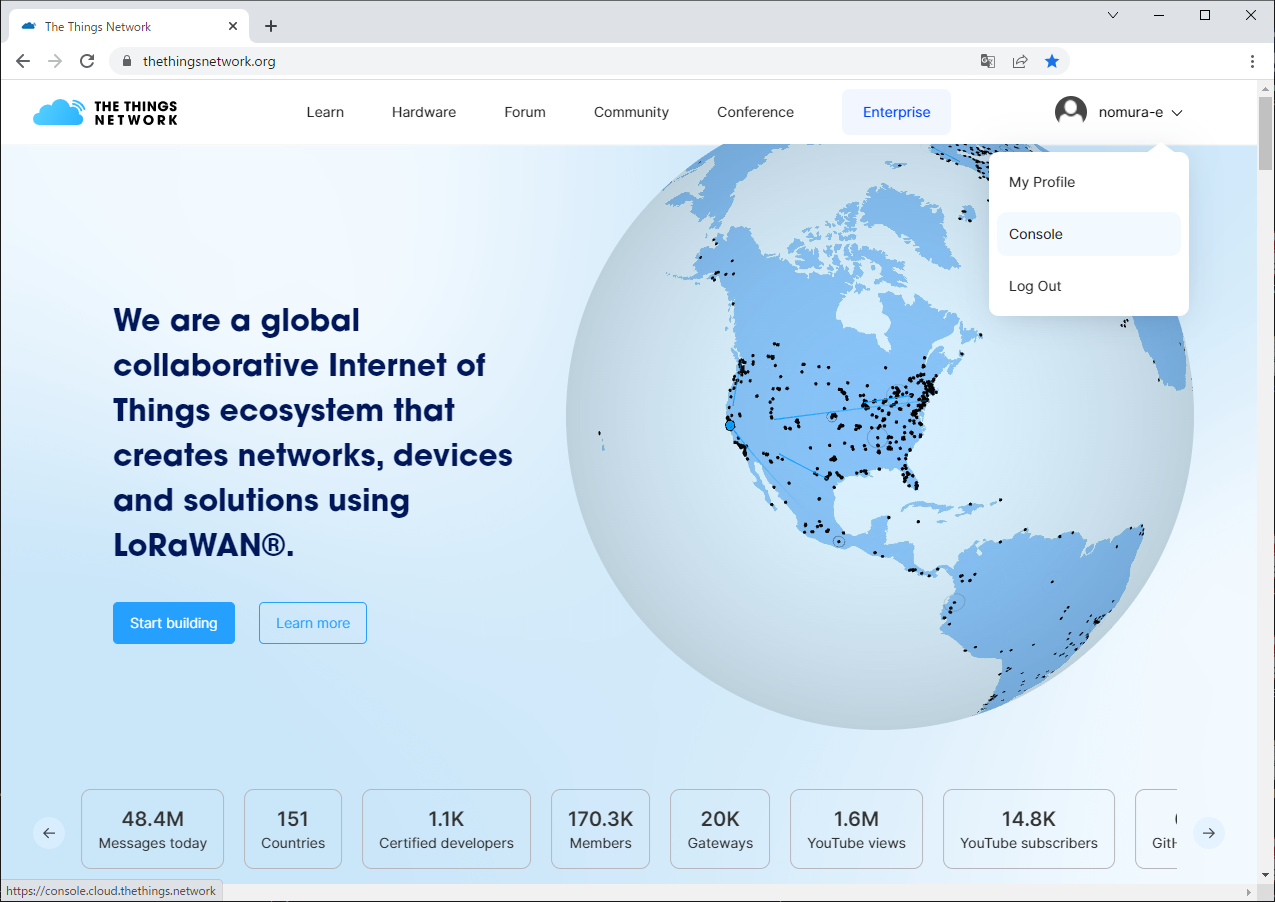Image resolution: width=1275 pixels, height=902 pixels.
Task: Click the bookmark star icon
Action: 1052,61
